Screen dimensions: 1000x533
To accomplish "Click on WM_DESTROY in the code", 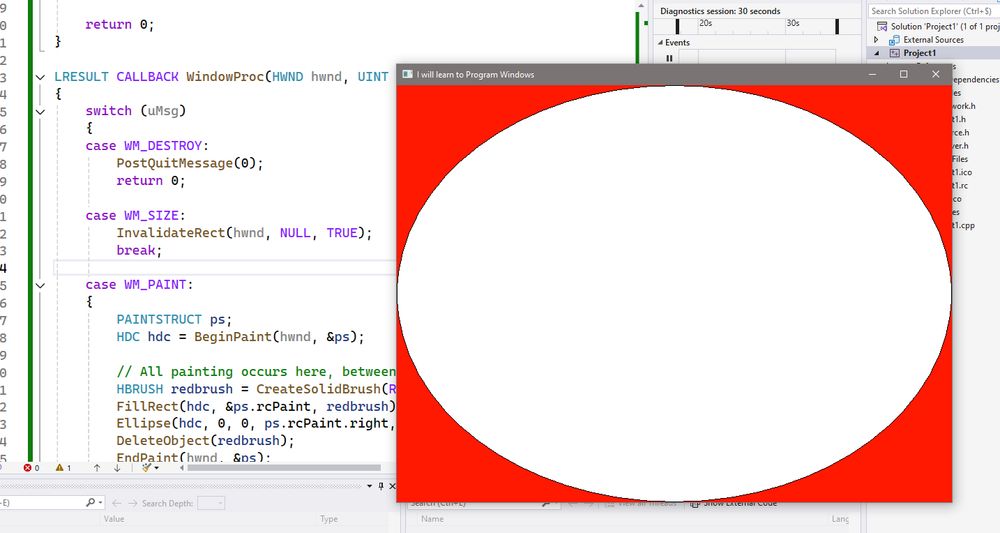I will tap(163, 146).
